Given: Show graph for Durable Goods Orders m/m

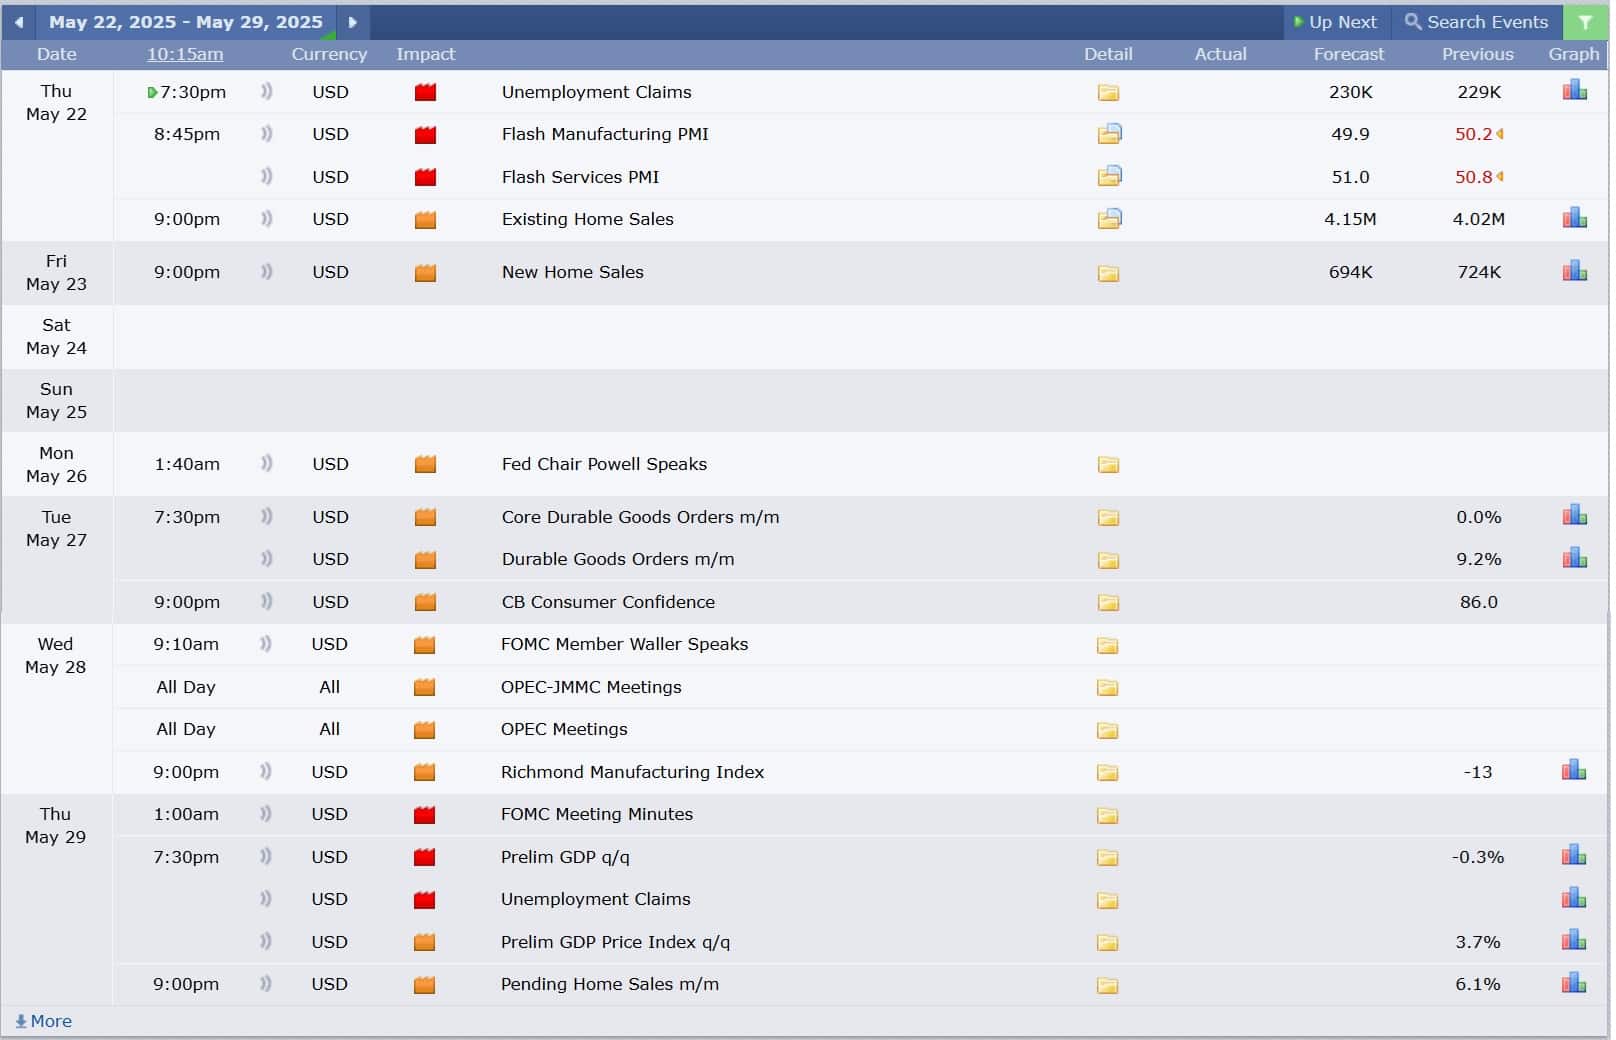Looking at the screenshot, I should [1575, 558].
